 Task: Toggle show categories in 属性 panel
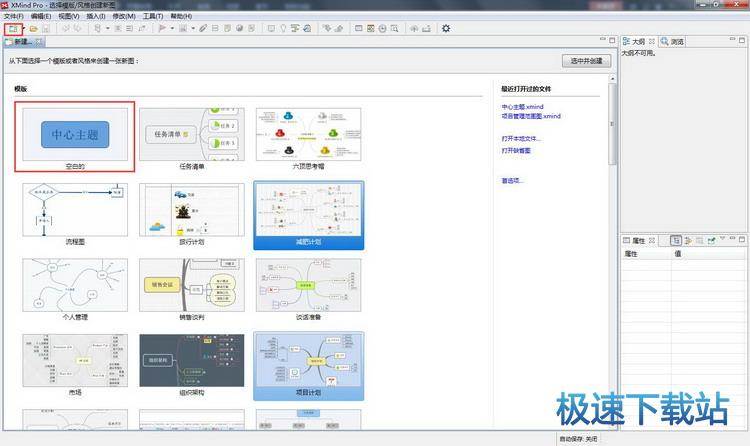point(677,241)
